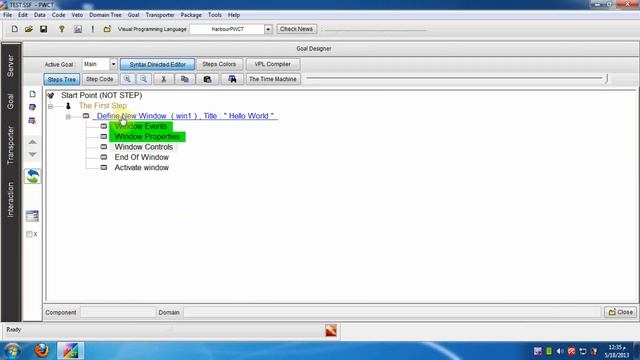Open the Domain Tree menu

[x=105, y=15]
